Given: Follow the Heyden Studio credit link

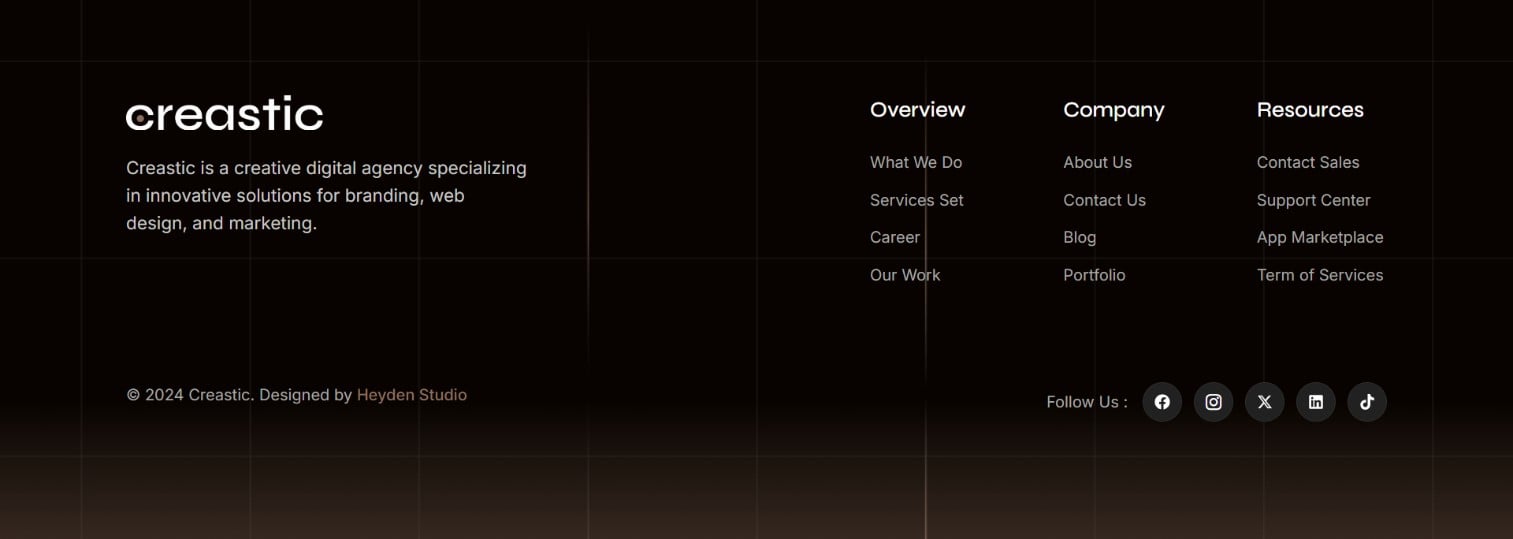Looking at the screenshot, I should (412, 395).
